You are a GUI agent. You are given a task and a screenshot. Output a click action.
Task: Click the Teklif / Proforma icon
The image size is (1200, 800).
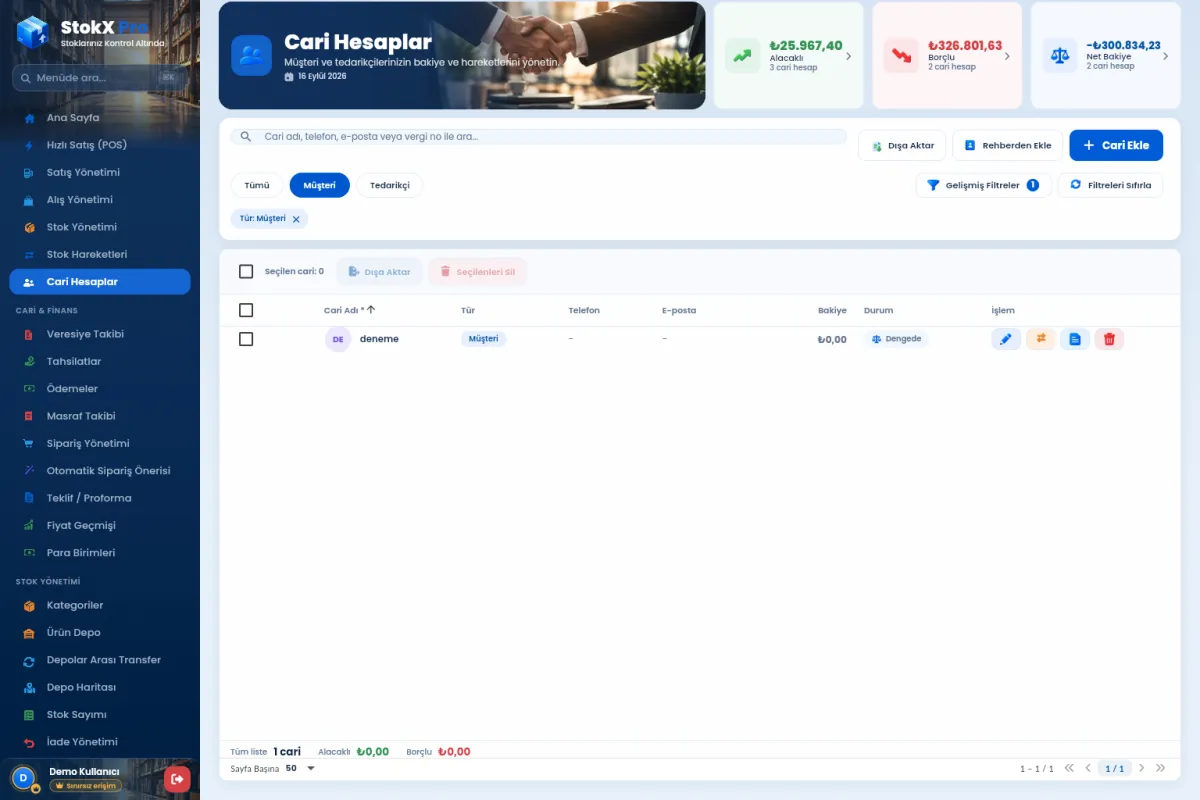28,498
